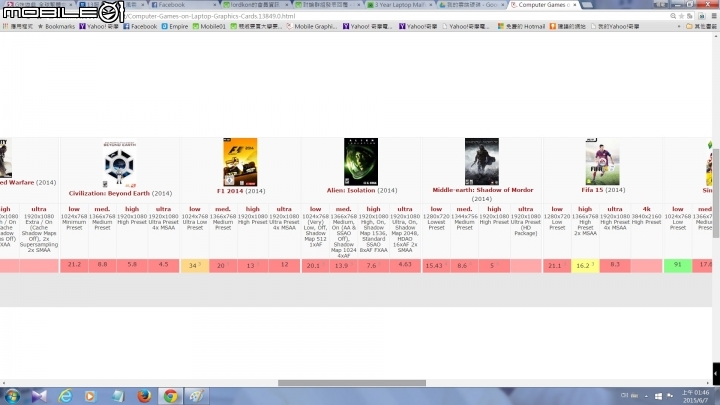
Task: Launch Visual Studio from the taskbar
Action: (39, 396)
